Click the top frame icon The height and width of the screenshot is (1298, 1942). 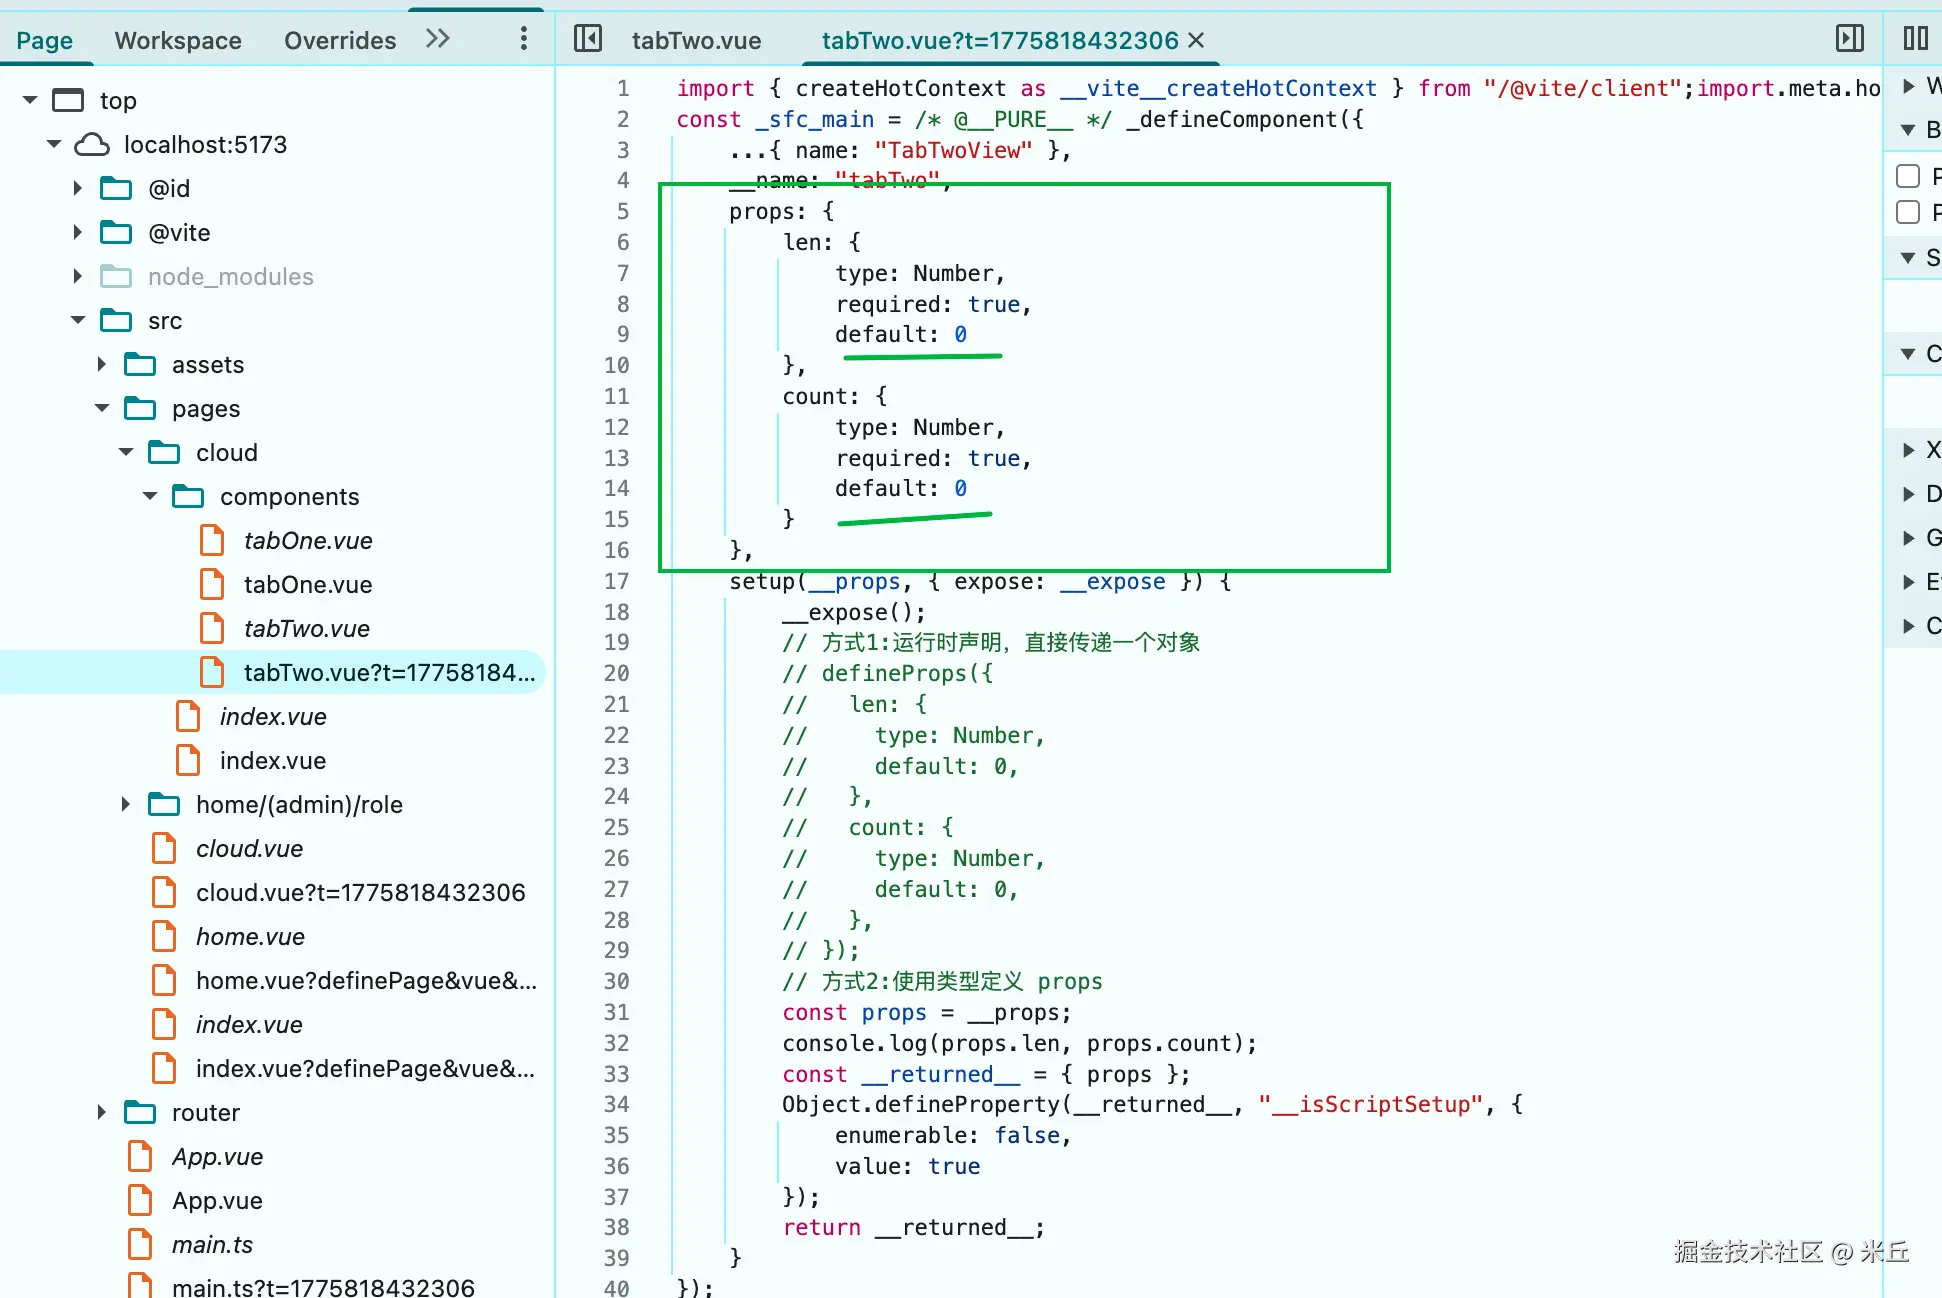68,101
